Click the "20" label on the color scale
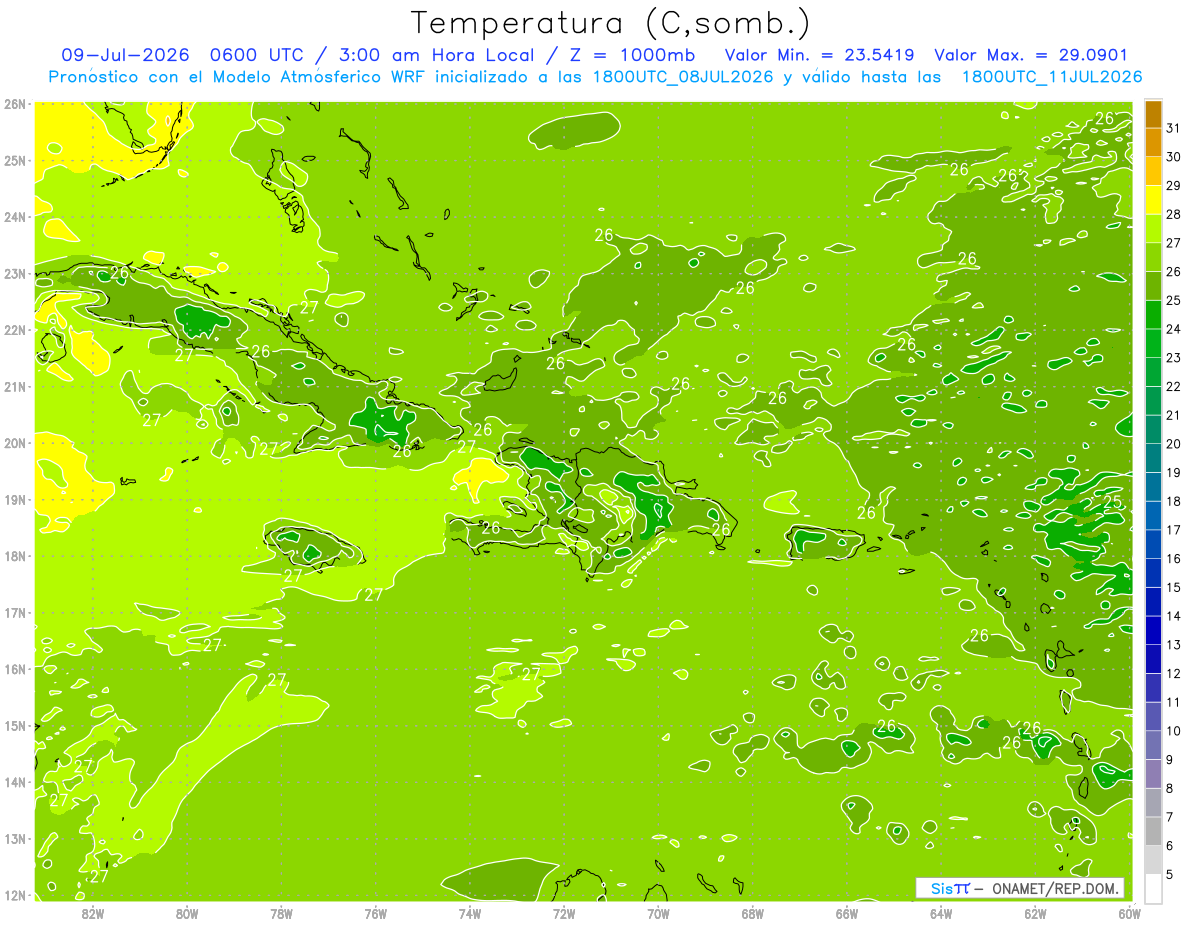Screen dimensions: 1200x927 click(x=1173, y=444)
